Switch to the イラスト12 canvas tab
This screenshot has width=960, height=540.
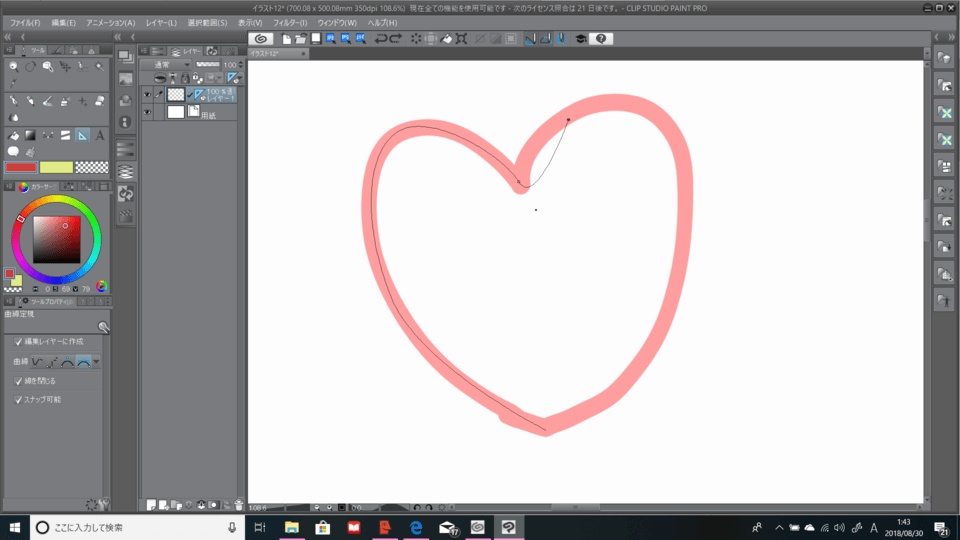click(x=272, y=53)
